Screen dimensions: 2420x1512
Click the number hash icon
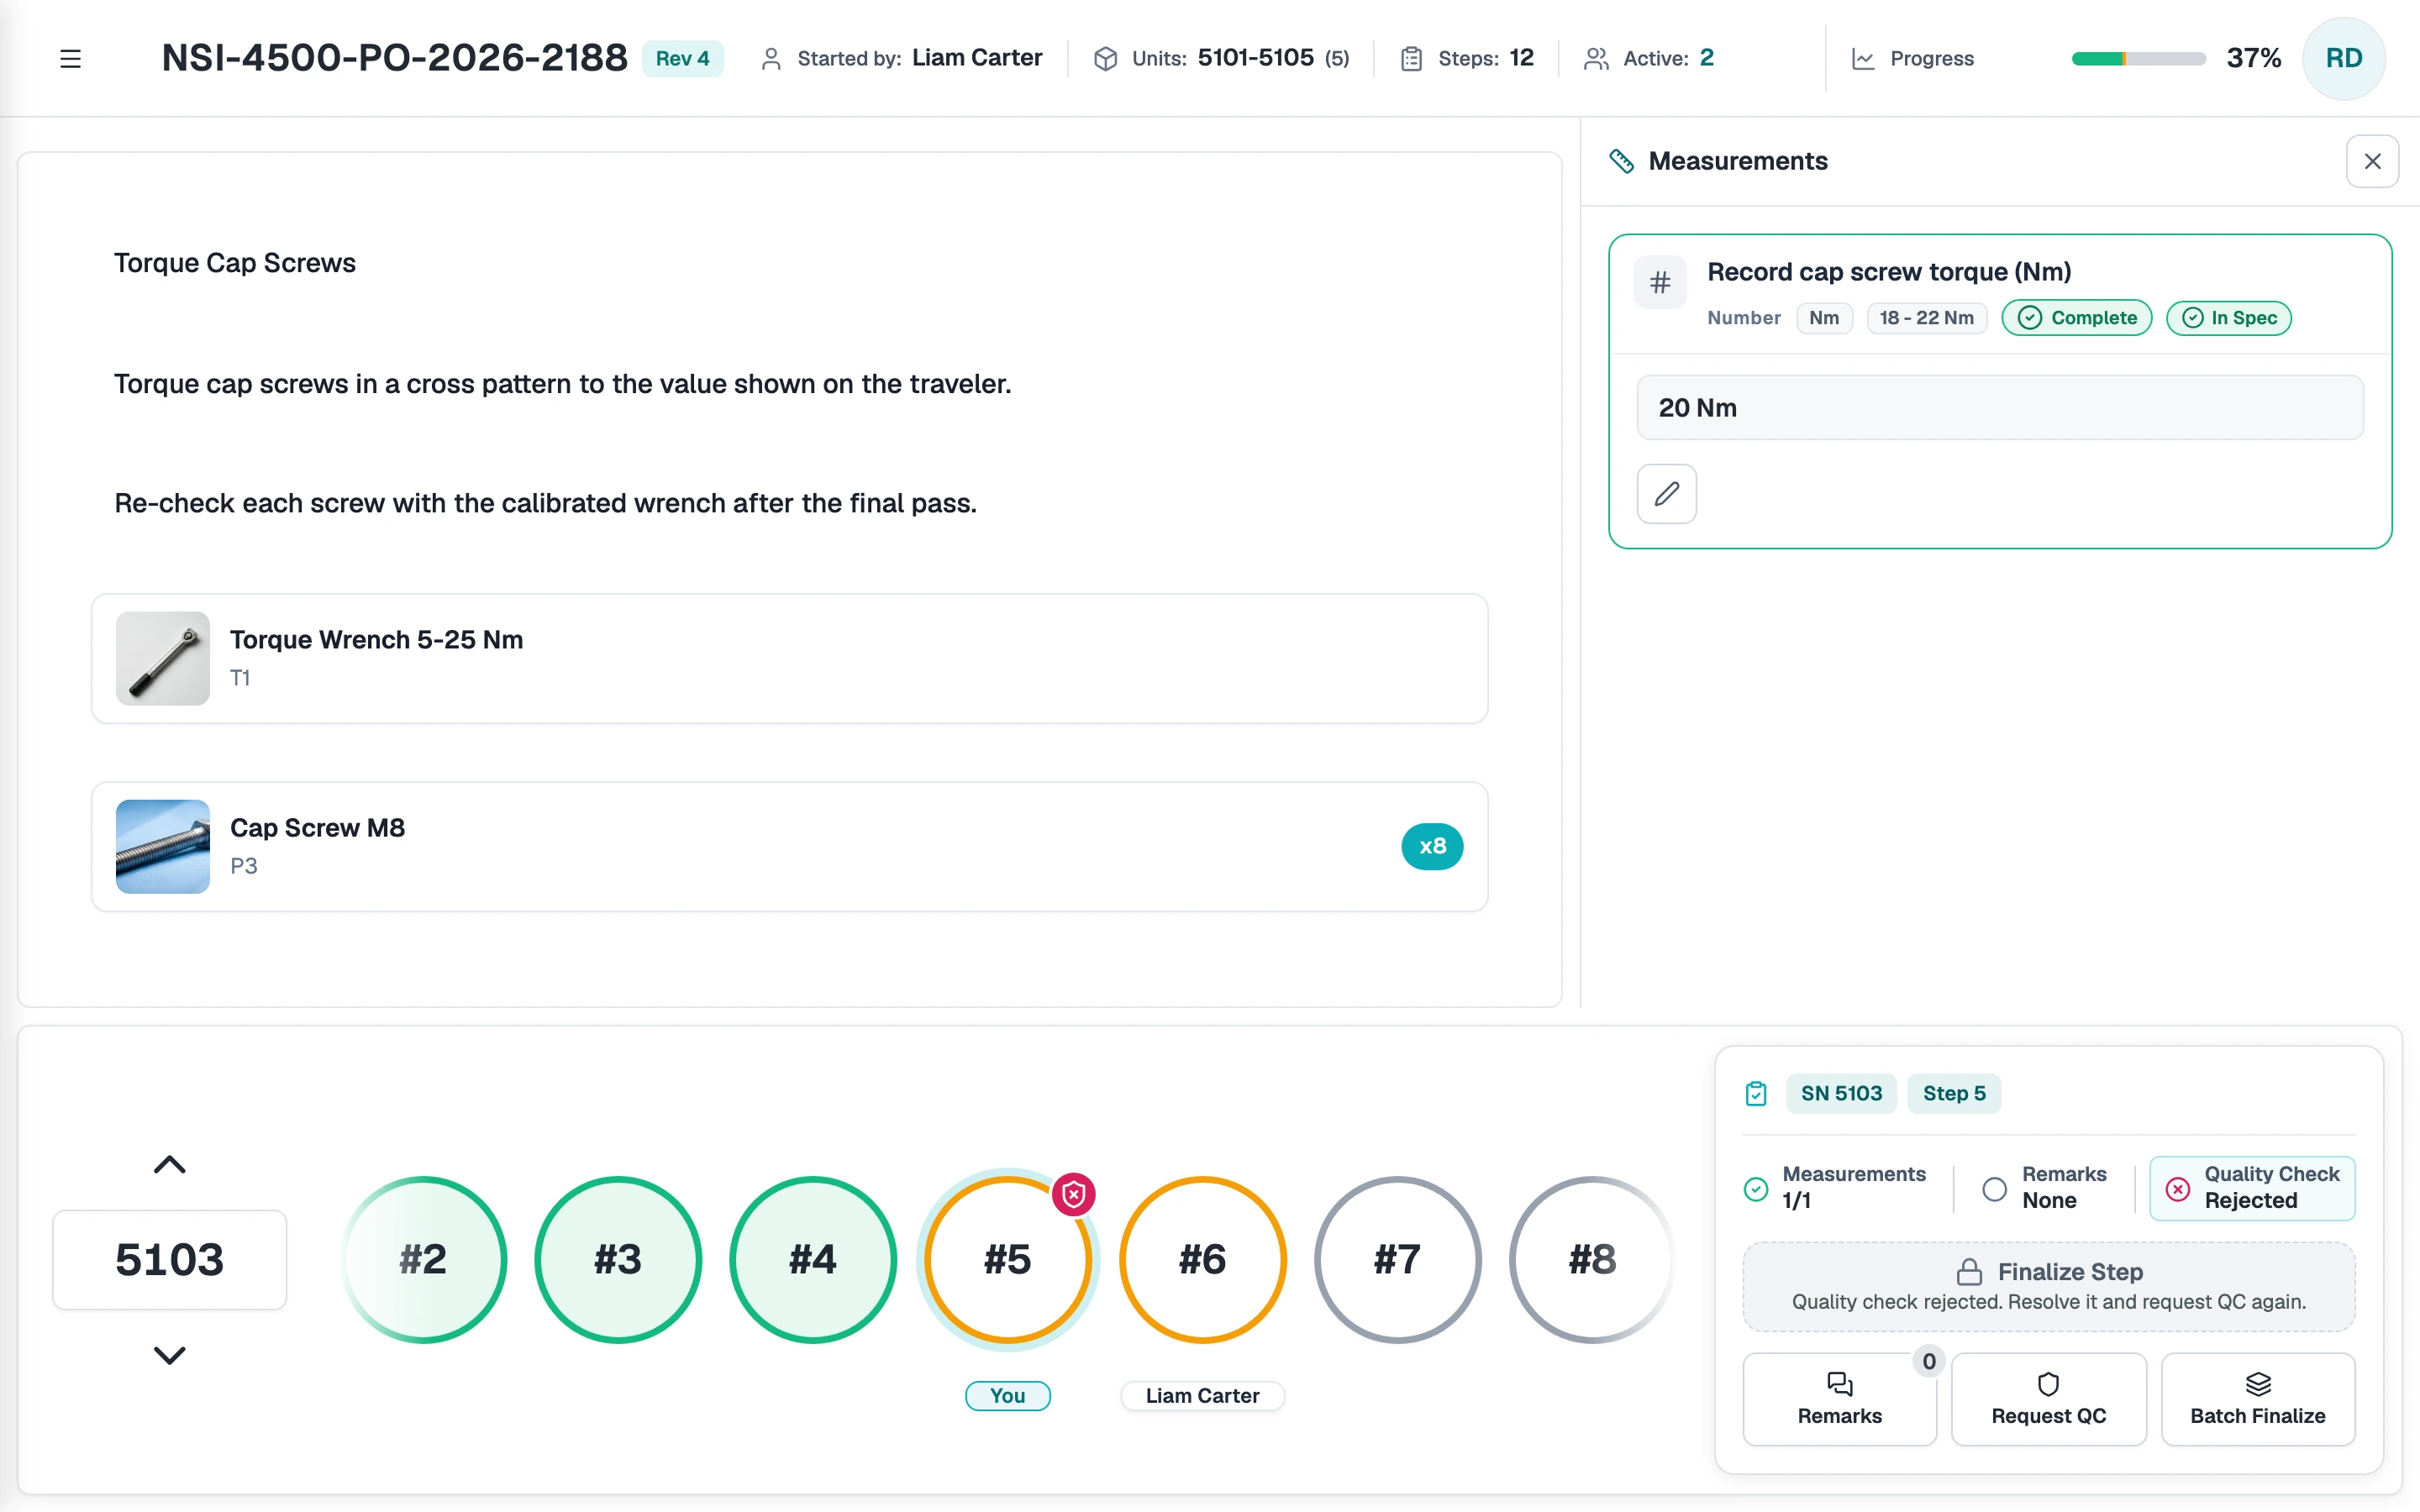[1660, 283]
